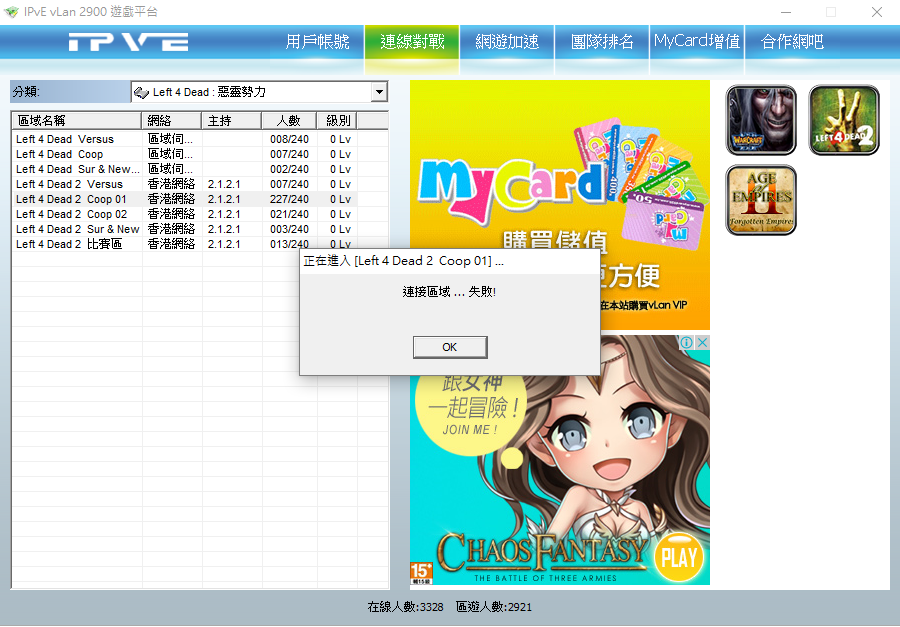Go to the 合作網吧 tab

click(792, 42)
